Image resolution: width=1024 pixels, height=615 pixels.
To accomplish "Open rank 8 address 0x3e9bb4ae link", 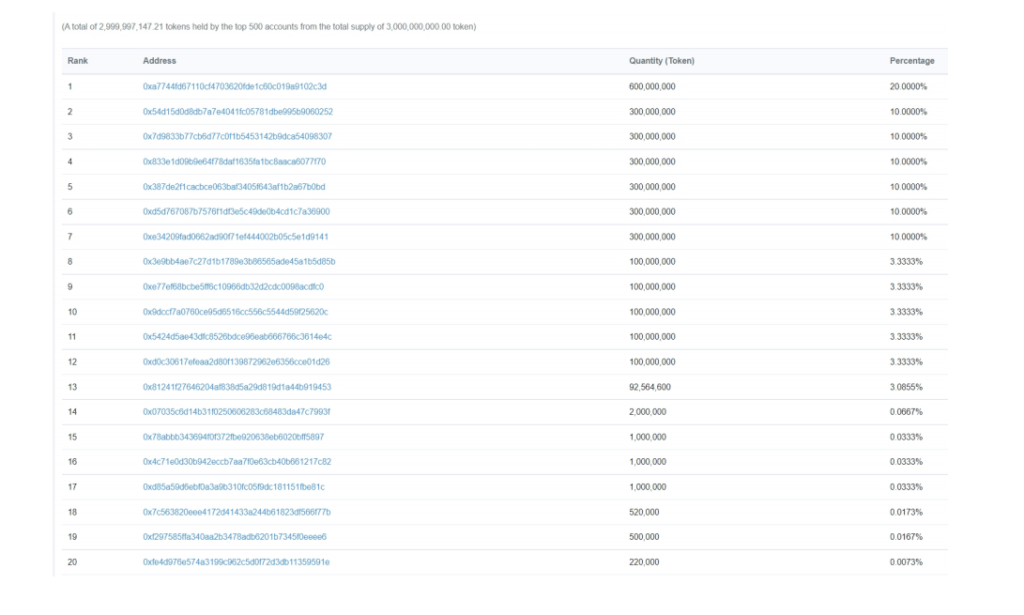I will [239, 261].
